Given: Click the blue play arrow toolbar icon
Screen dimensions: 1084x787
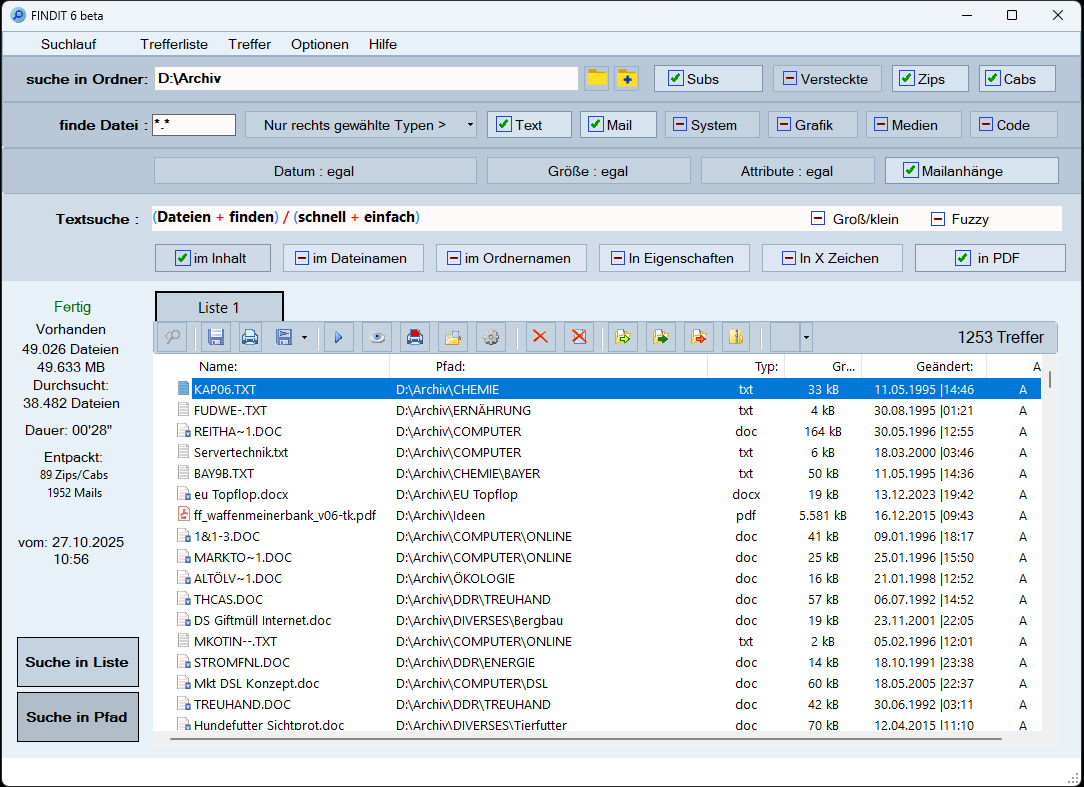Looking at the screenshot, I should (x=338, y=338).
